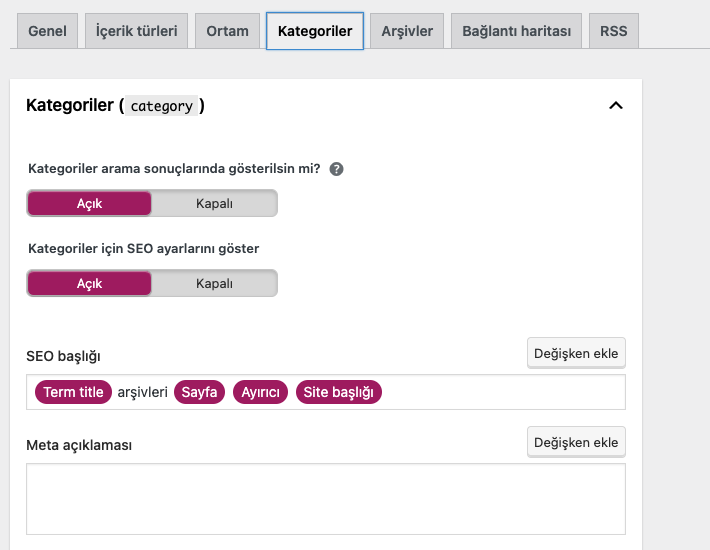Switch to İçerik türleri tab
710x550 pixels.
click(136, 31)
